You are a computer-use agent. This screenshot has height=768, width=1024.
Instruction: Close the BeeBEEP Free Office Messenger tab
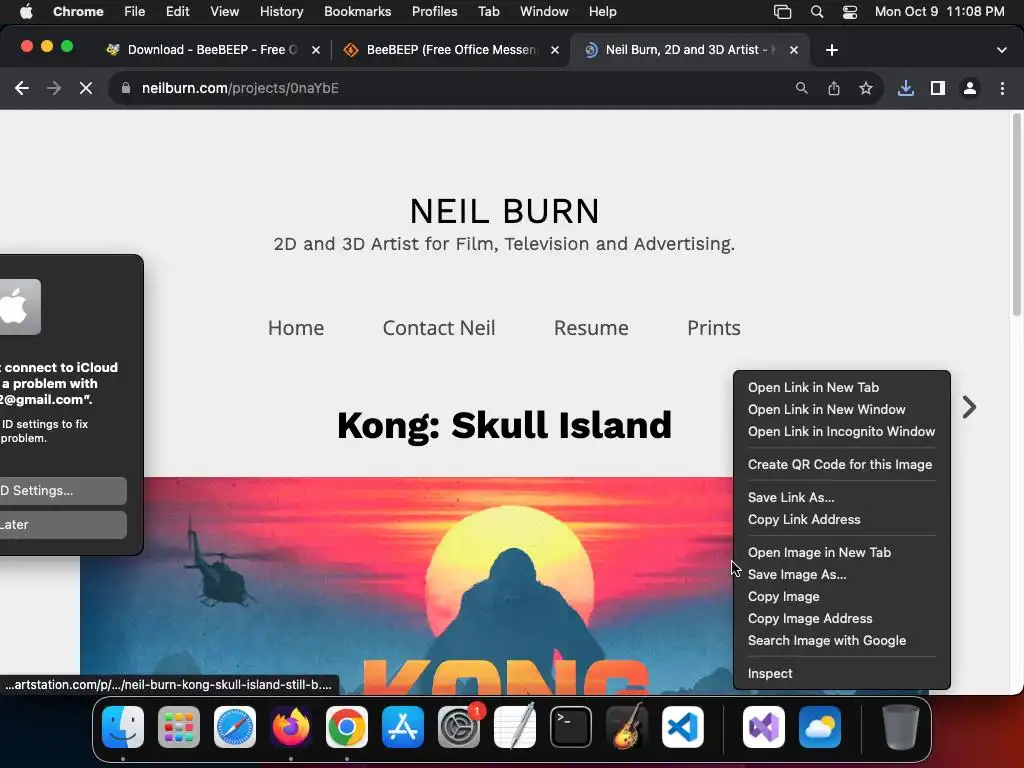555,50
